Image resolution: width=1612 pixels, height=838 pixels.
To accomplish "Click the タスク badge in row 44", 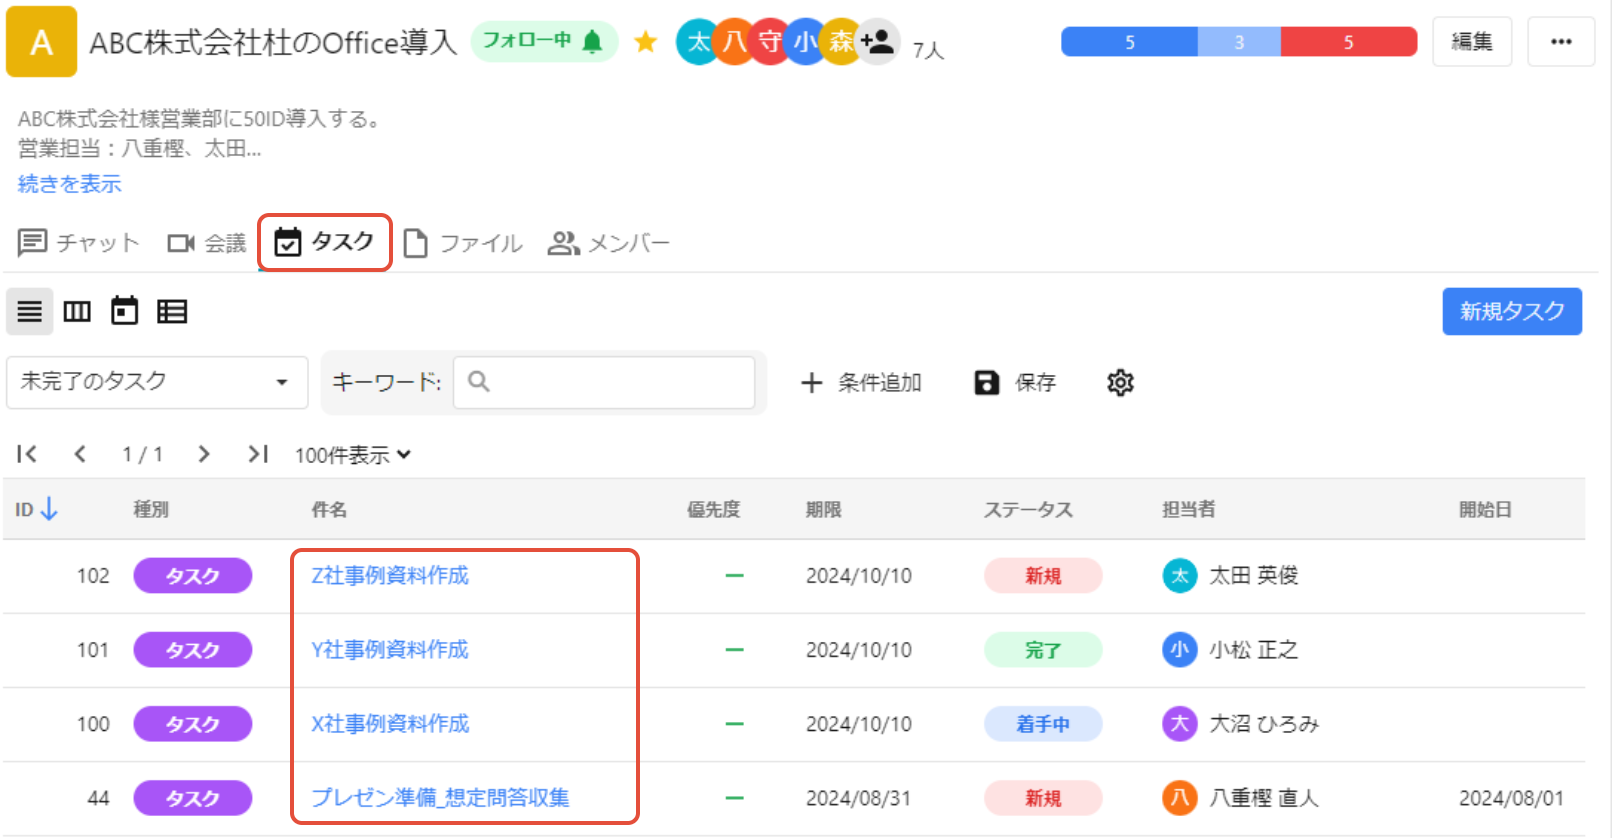I will 193,798.
